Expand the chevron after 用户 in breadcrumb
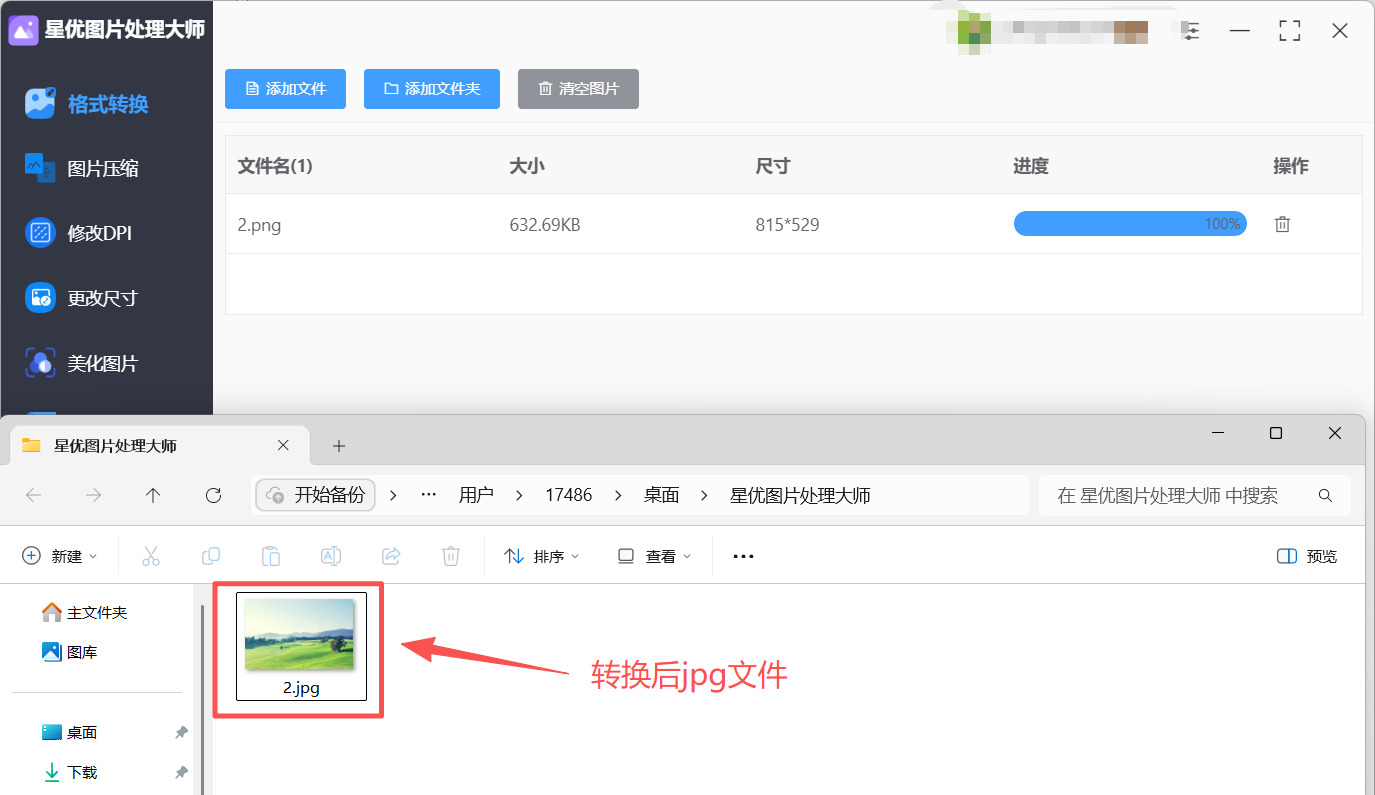1375x795 pixels. tap(519, 495)
